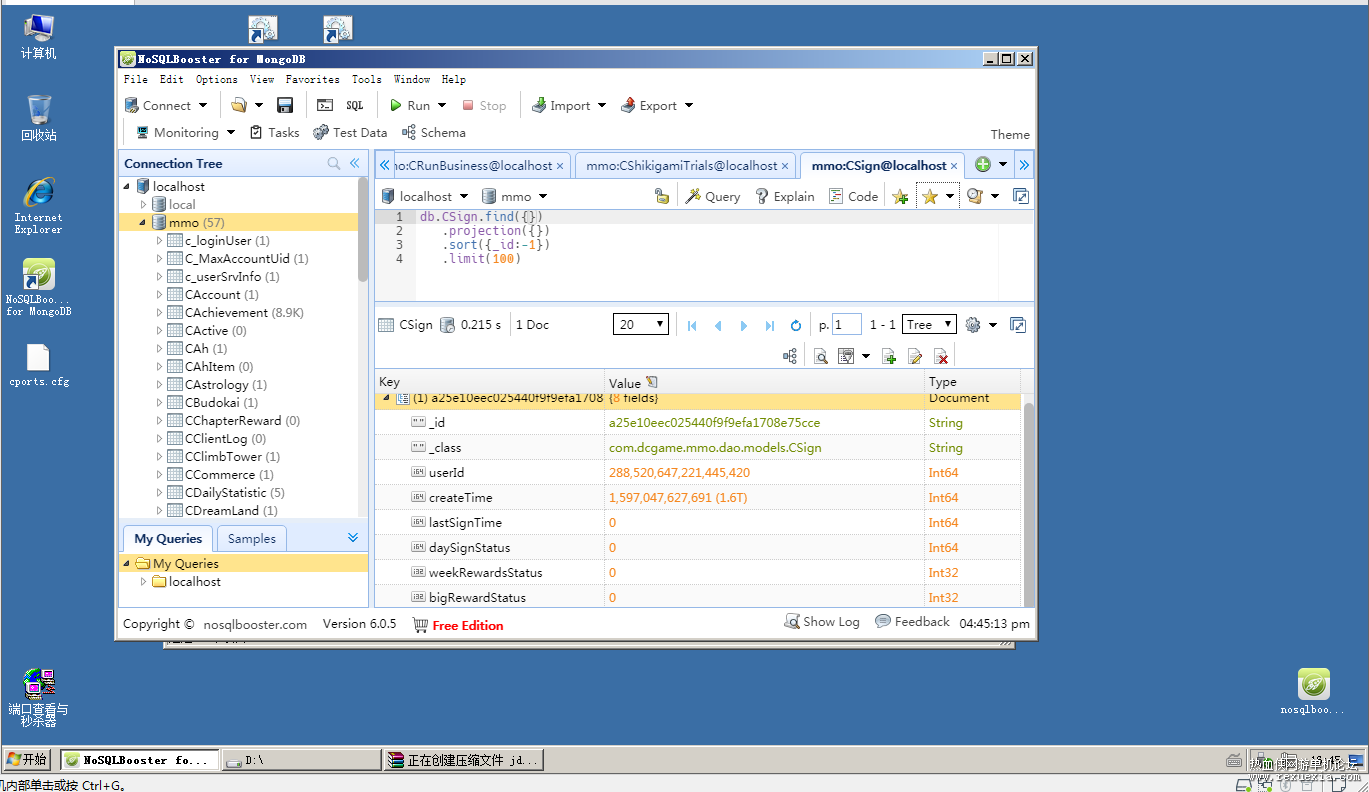Click the query history clock icon
Screen dimensions: 1369x792
(x=974, y=196)
